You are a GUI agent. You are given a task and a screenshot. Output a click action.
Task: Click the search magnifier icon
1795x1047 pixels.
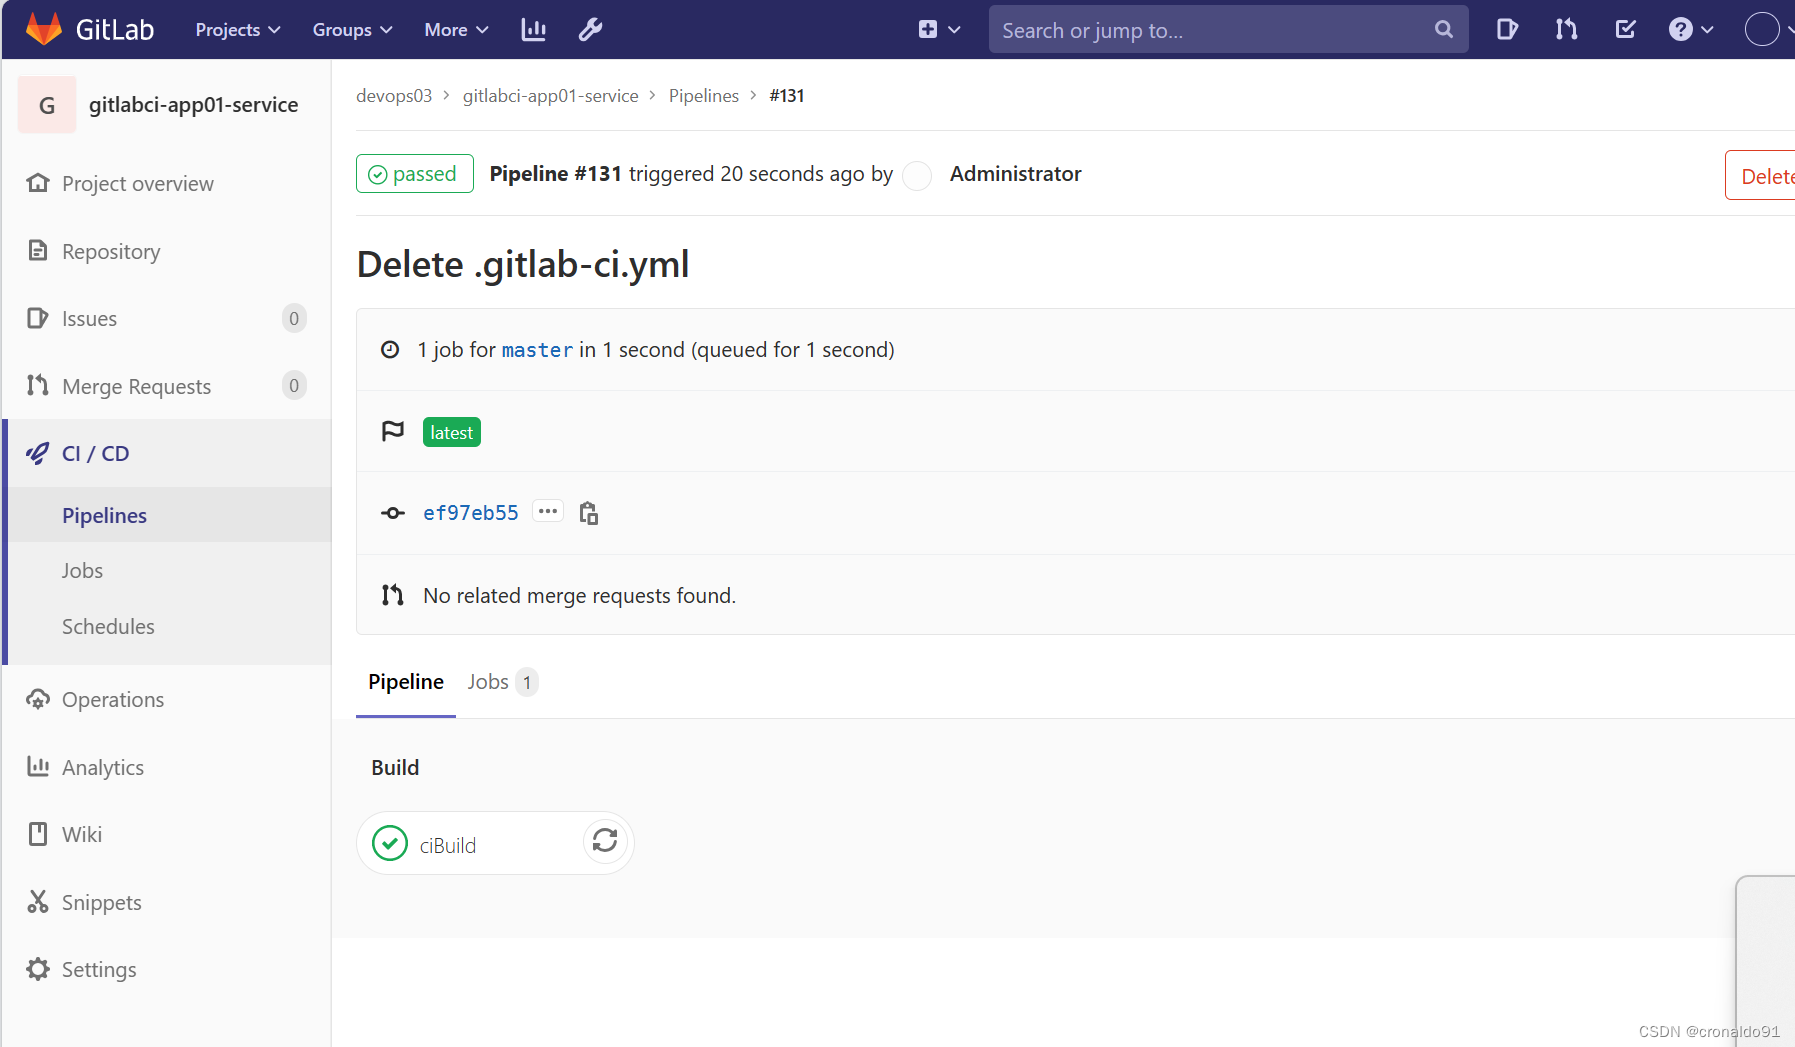pyautogui.click(x=1443, y=30)
